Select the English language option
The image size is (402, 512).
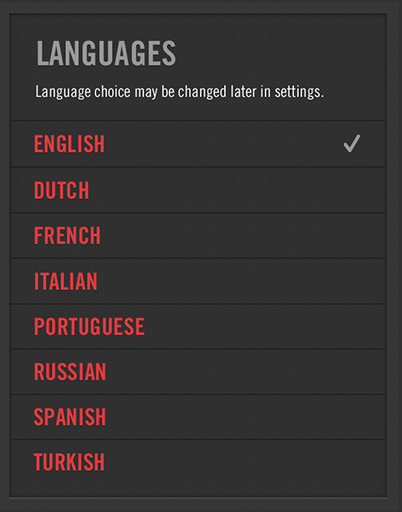[x=198, y=144]
